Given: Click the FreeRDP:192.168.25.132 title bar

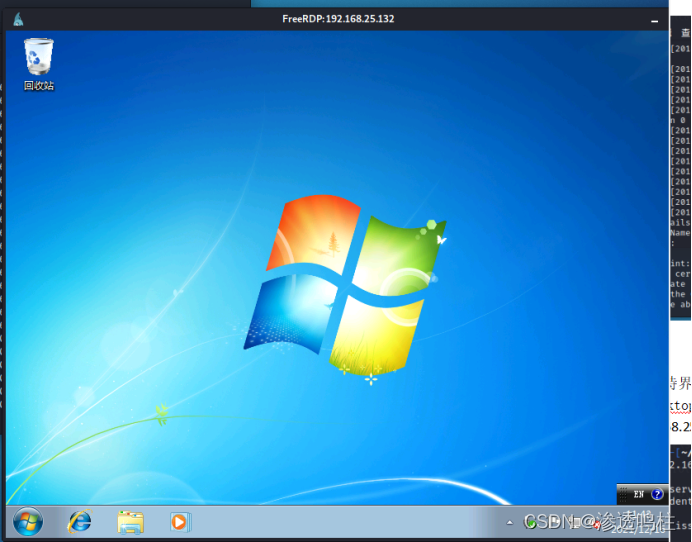Looking at the screenshot, I should pos(338,19).
